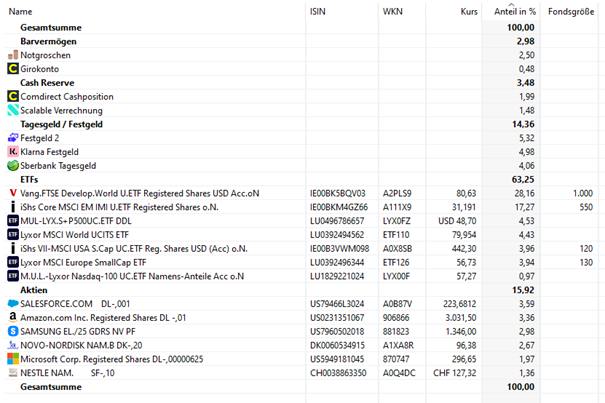This screenshot has height=403, width=605.
Task: Click the Microsoft logo icon
Action: [13, 359]
